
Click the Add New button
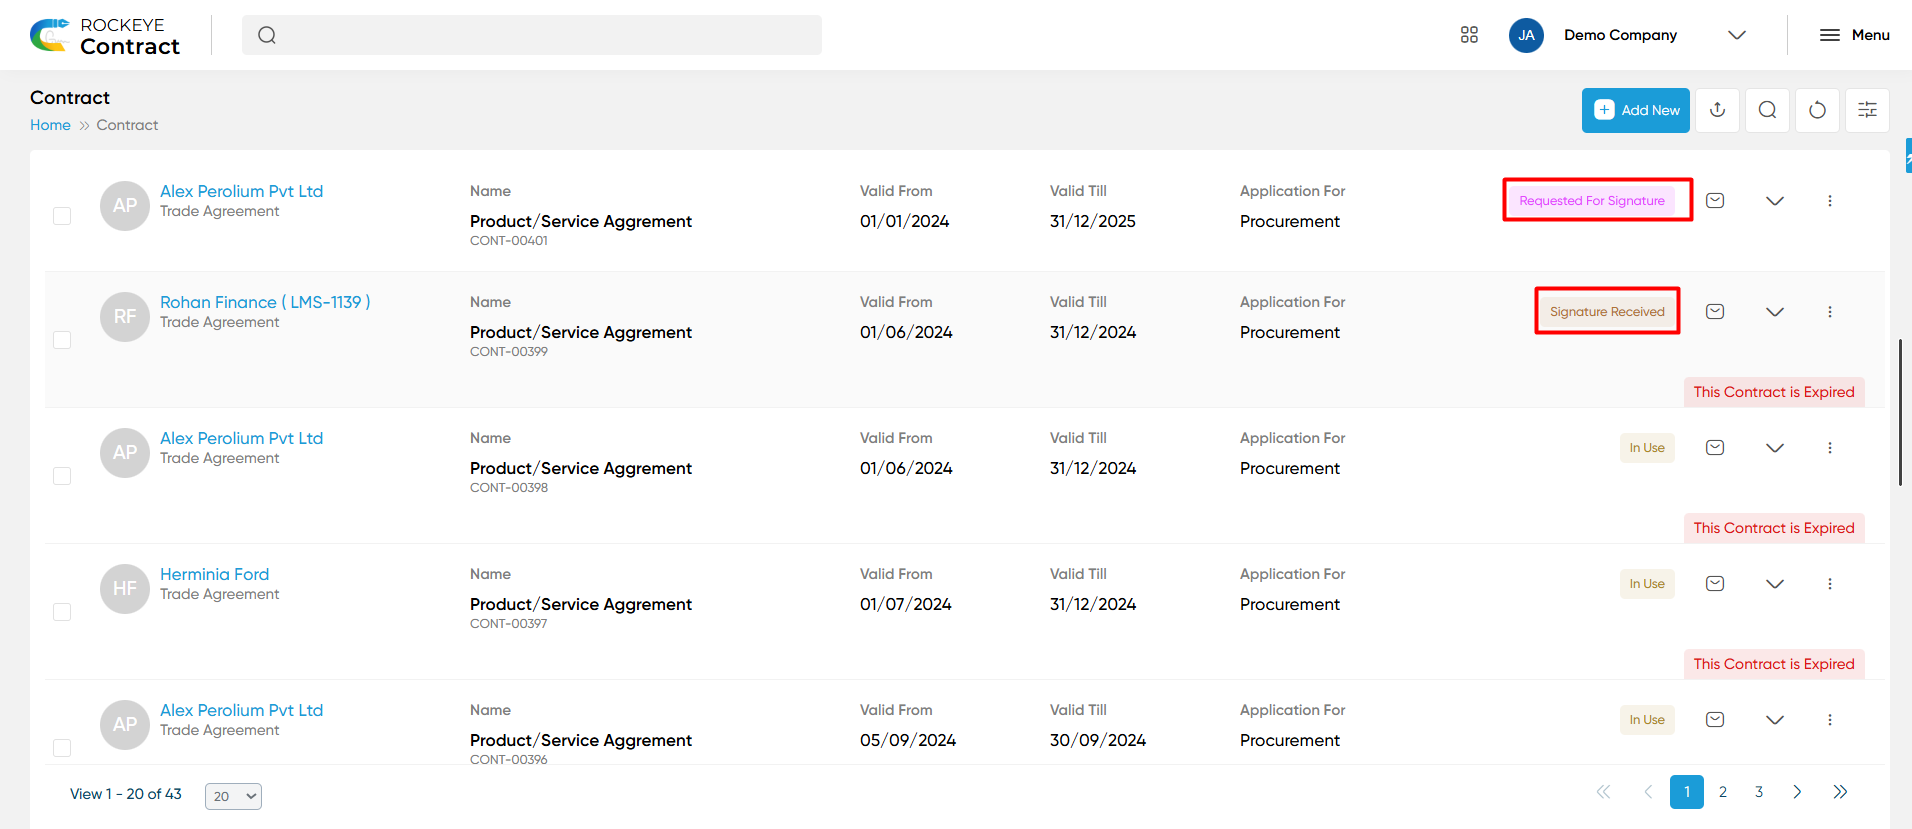point(1636,110)
